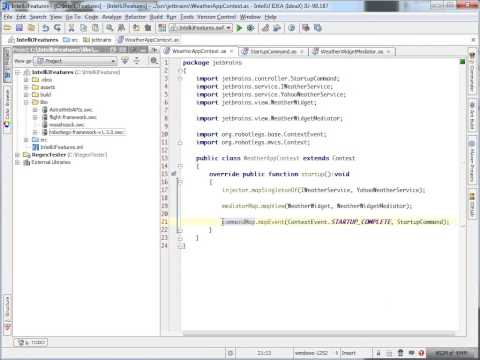Open the File menu
Image resolution: width=480 pixels, height=360 pixels.
point(8,17)
